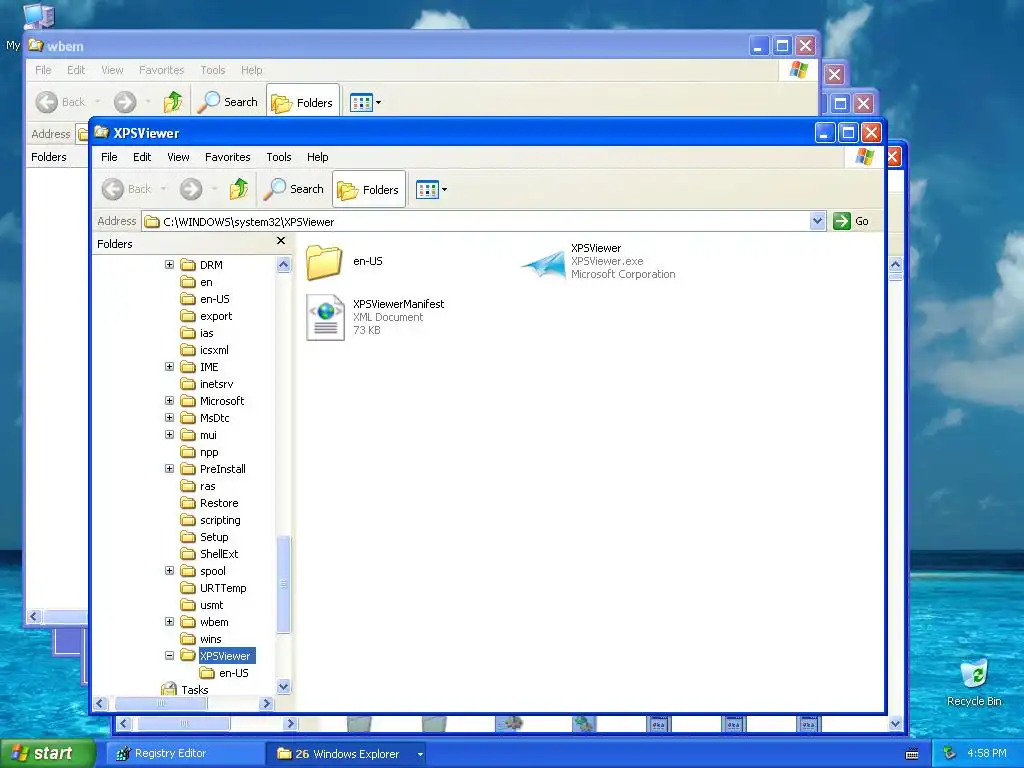Screen dimensions: 1024x768
Task: Select the URTTemp folder in tree
Action: (x=223, y=588)
